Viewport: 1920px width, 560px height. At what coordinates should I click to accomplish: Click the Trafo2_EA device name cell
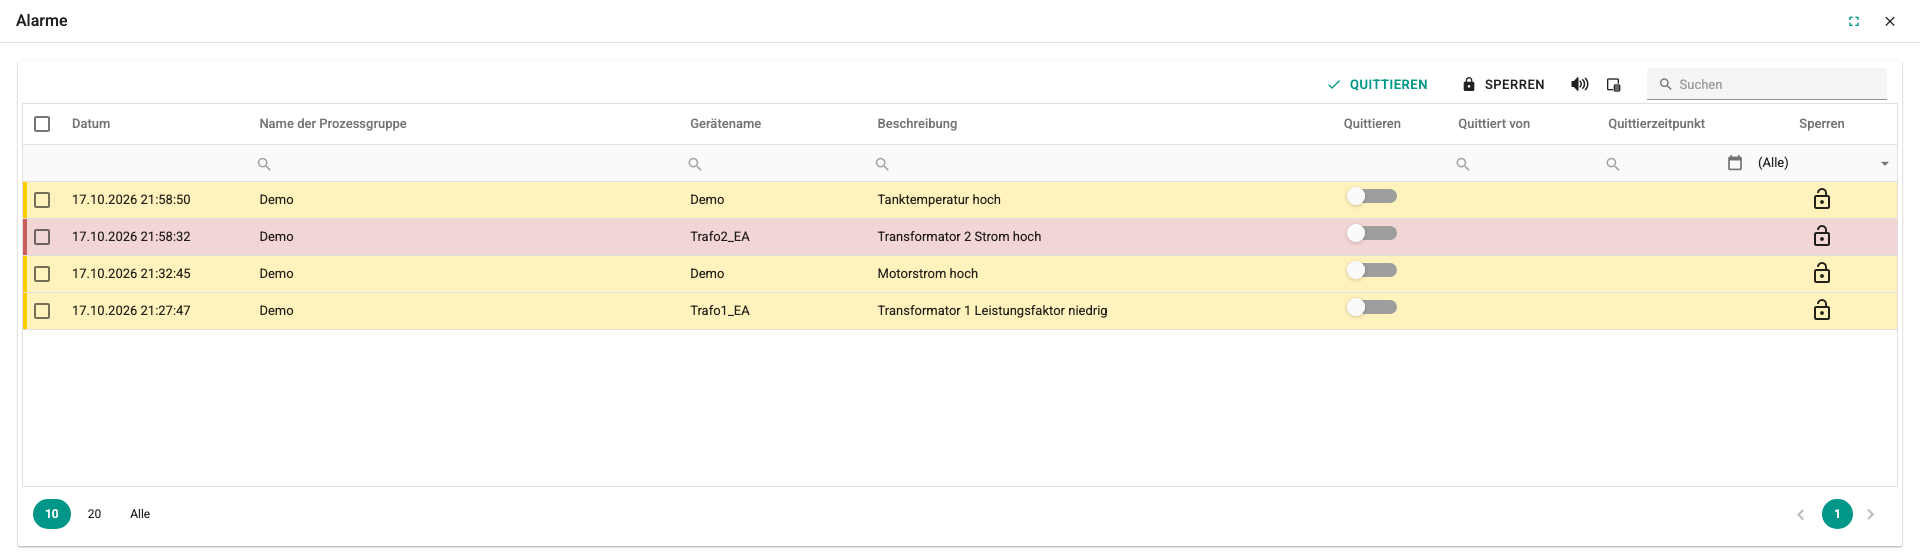tap(720, 237)
